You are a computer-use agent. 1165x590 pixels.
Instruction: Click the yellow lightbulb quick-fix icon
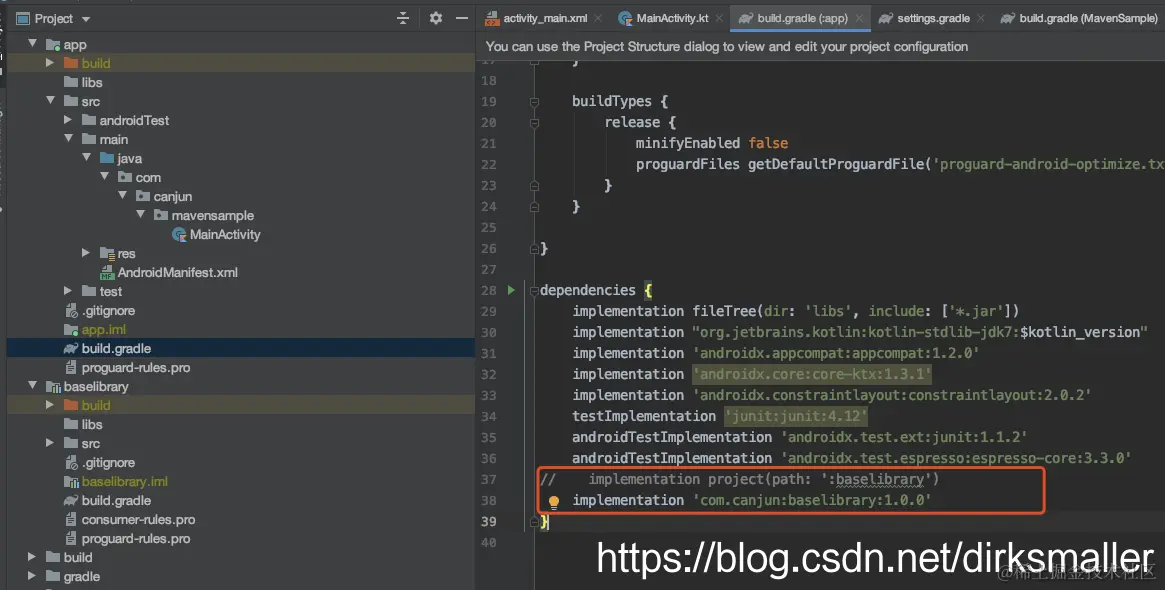554,502
